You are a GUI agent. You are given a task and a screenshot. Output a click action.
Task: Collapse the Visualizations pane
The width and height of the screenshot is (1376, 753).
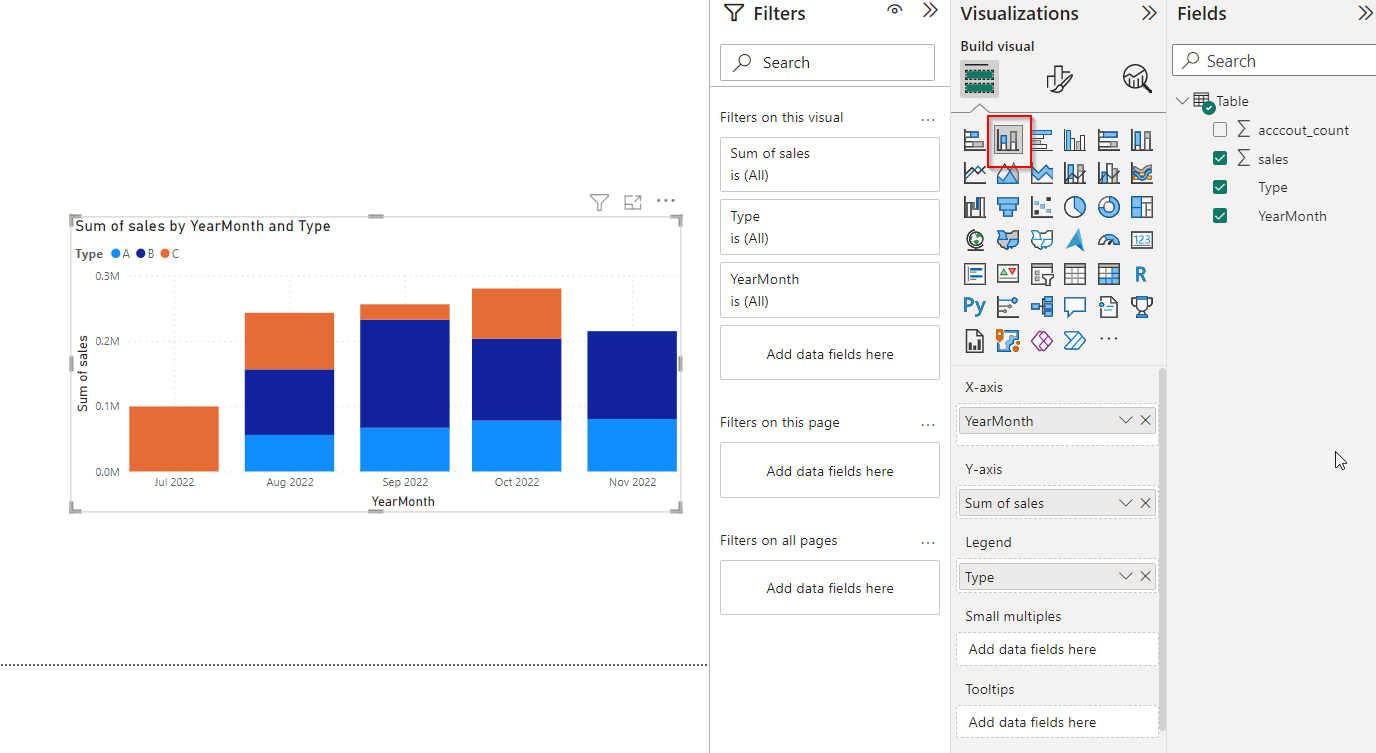tap(1149, 13)
